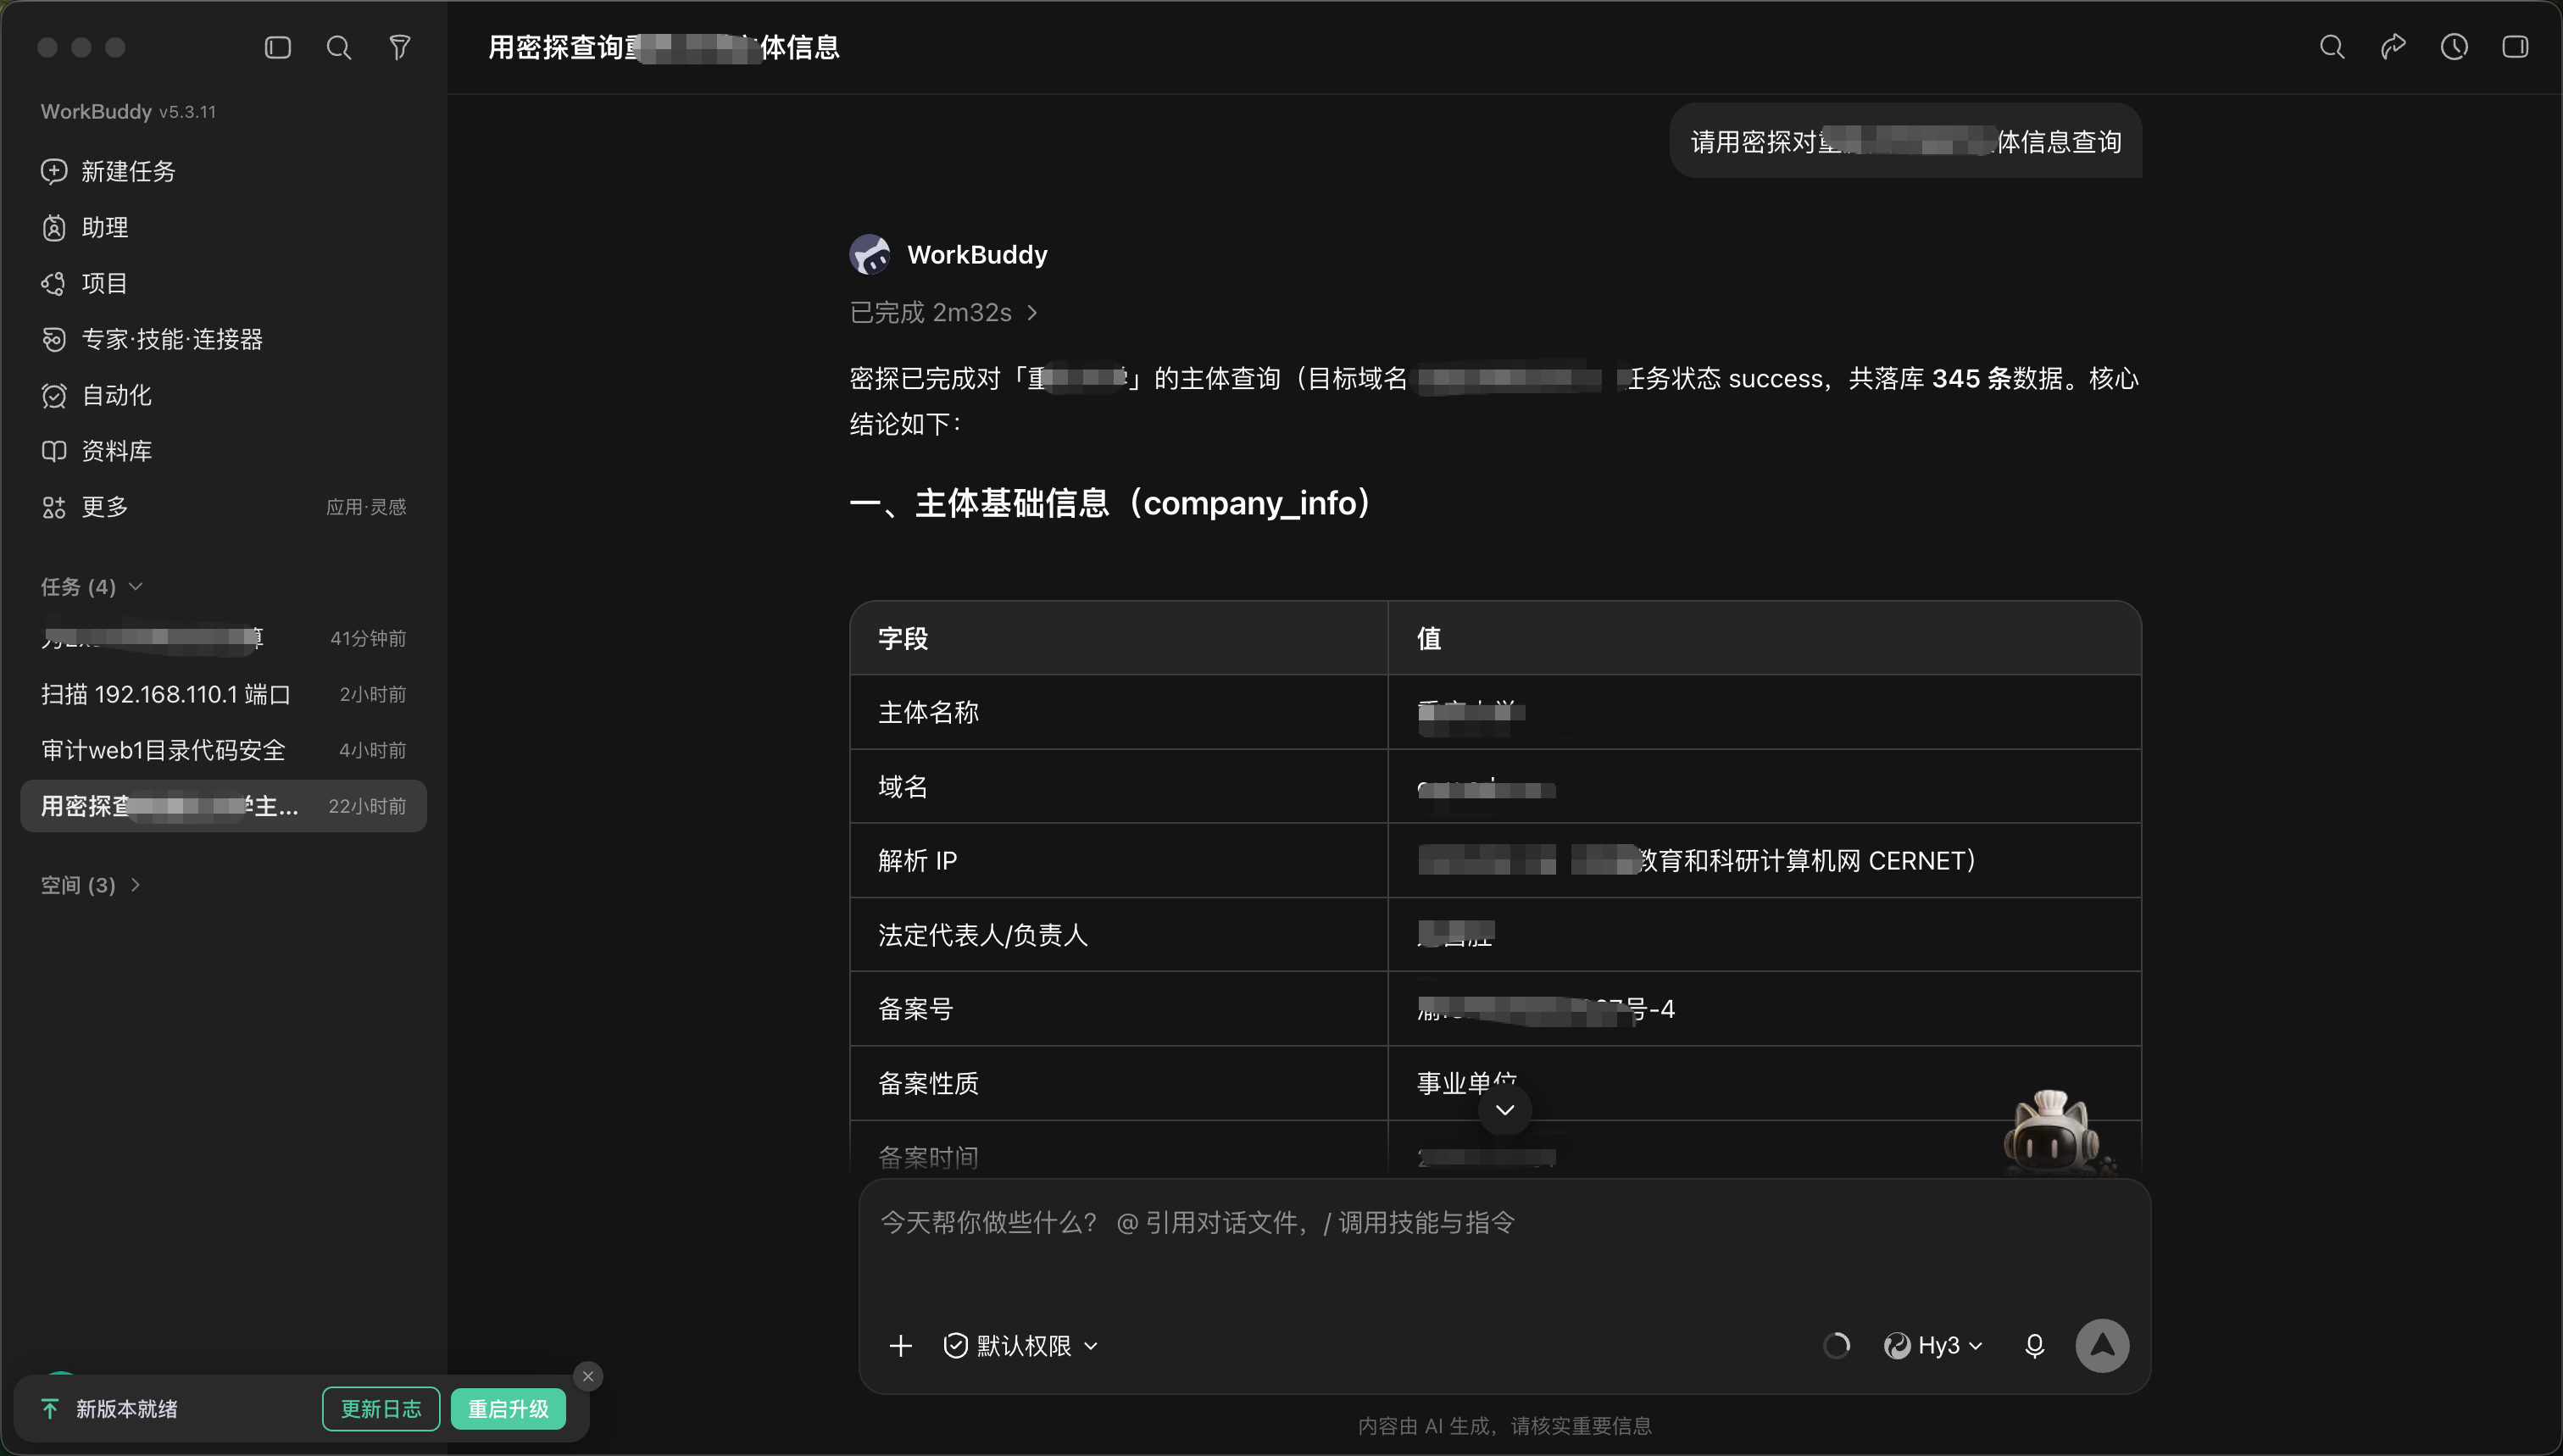Click 更新日志 button
The width and height of the screenshot is (2563, 1456).
pyautogui.click(x=381, y=1409)
